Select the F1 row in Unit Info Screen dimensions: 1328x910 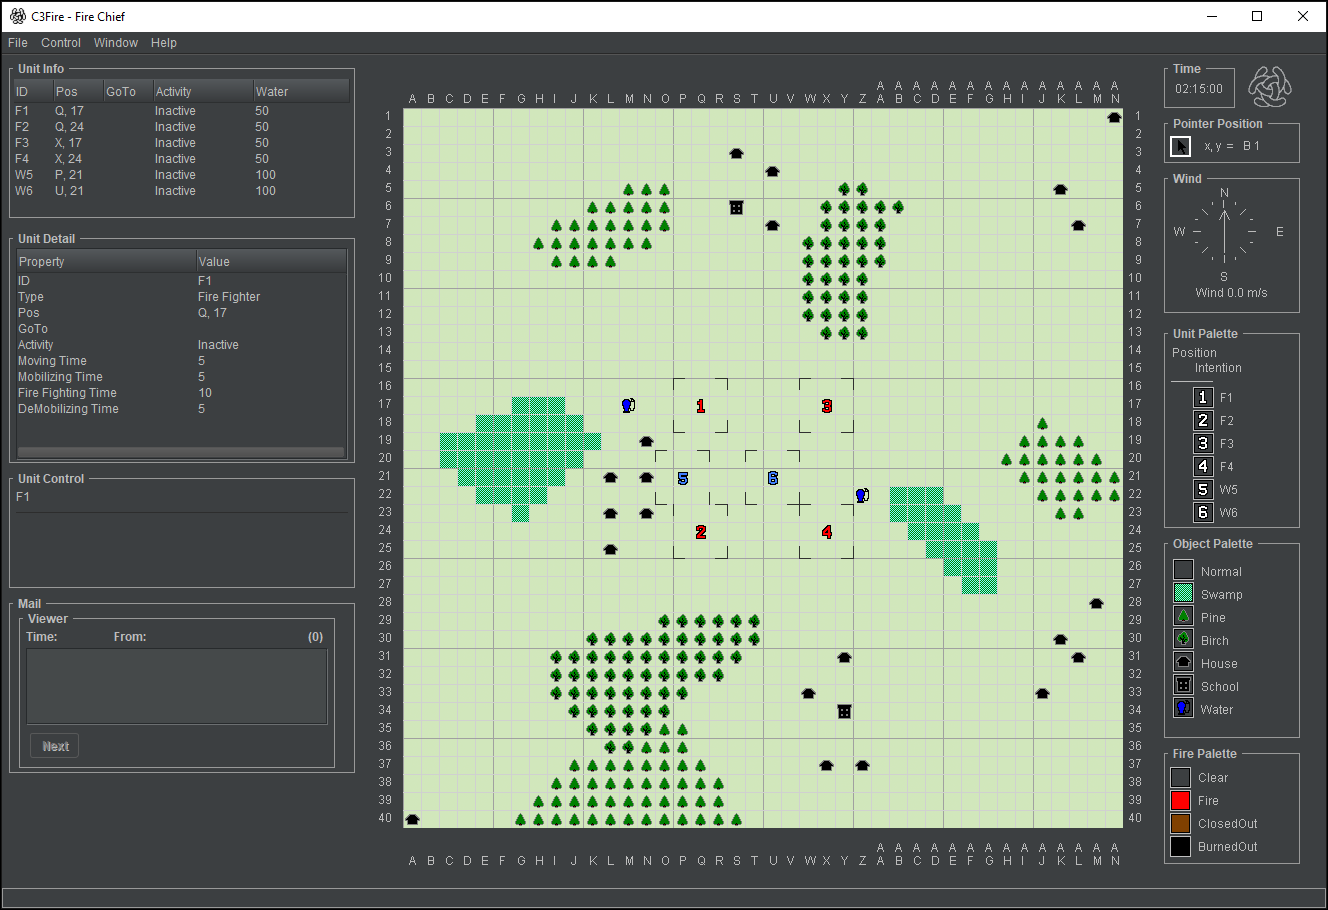tap(182, 111)
